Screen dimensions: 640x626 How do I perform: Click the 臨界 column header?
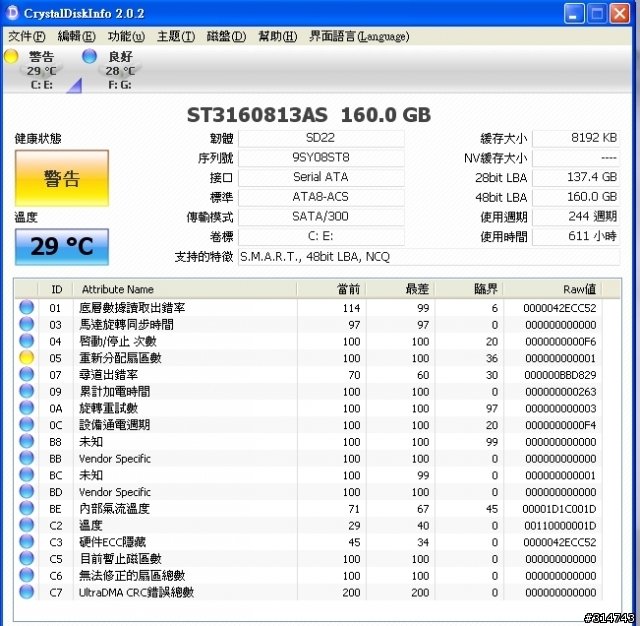[x=469, y=289]
